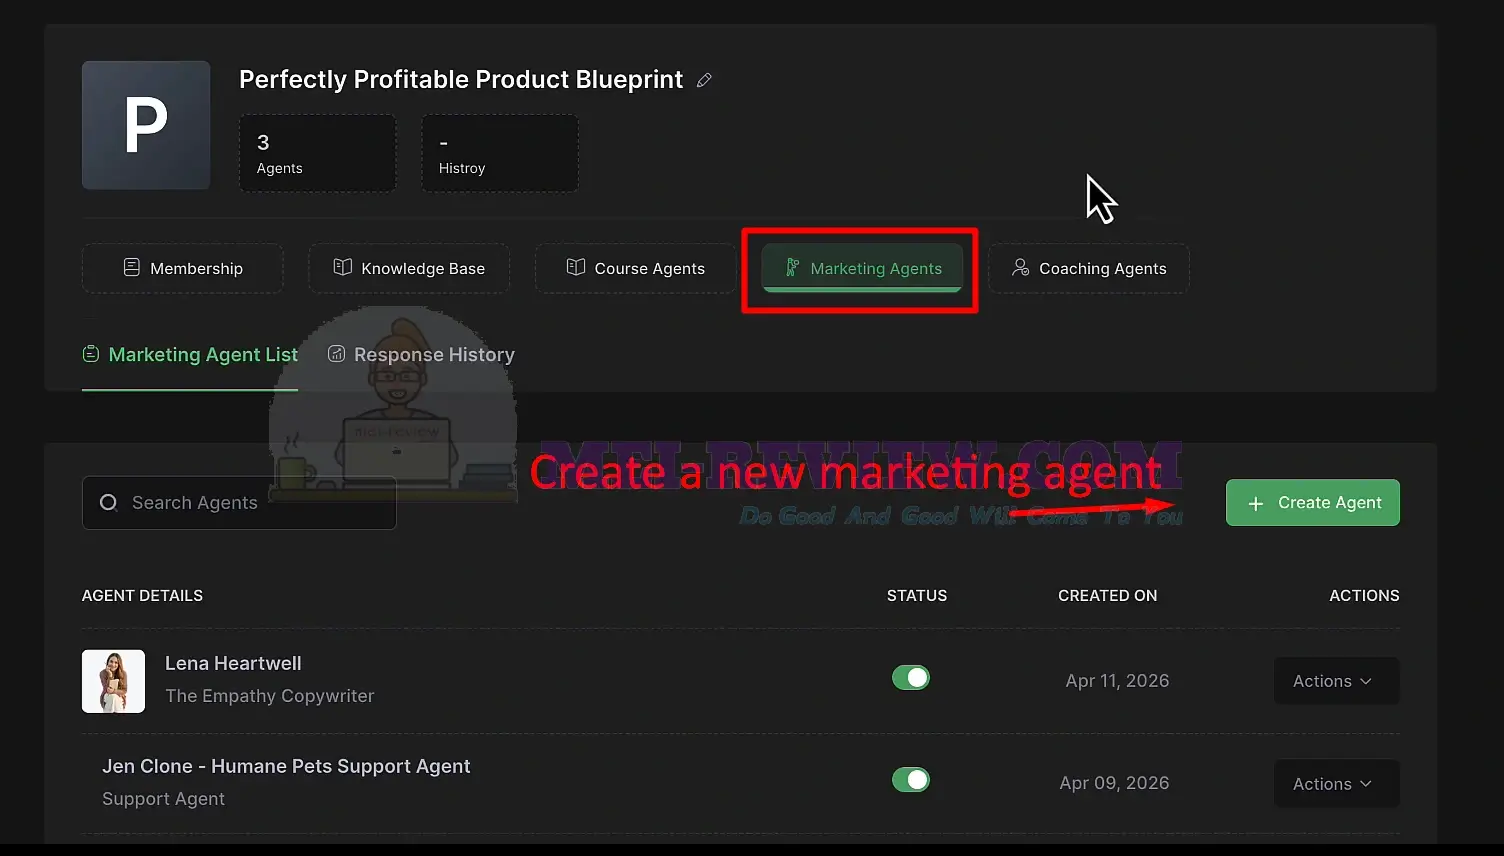Select the Marketing Agents tab
Screen dimensions: 1504x856
tap(862, 268)
